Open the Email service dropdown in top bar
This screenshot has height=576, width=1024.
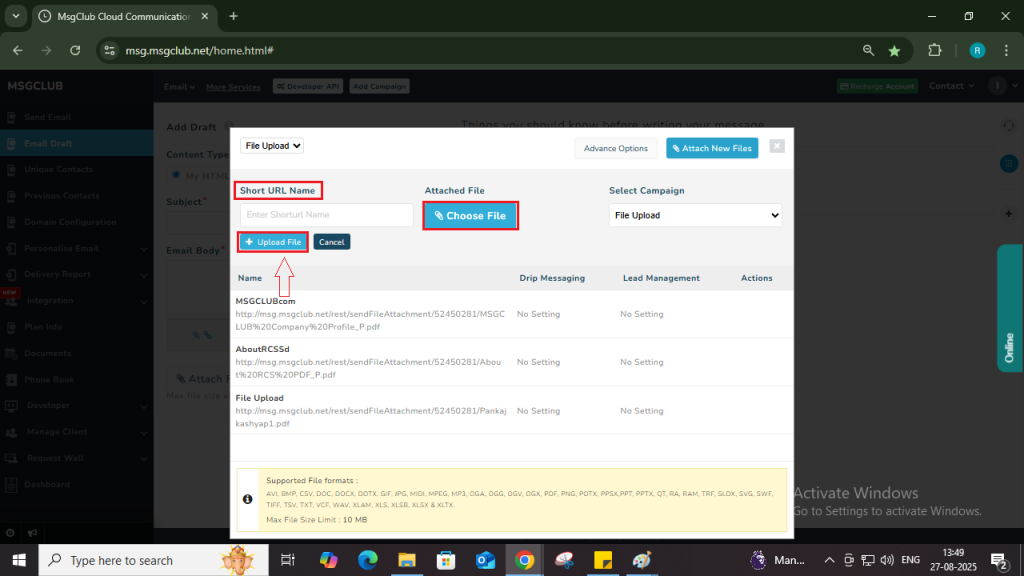pos(179,86)
